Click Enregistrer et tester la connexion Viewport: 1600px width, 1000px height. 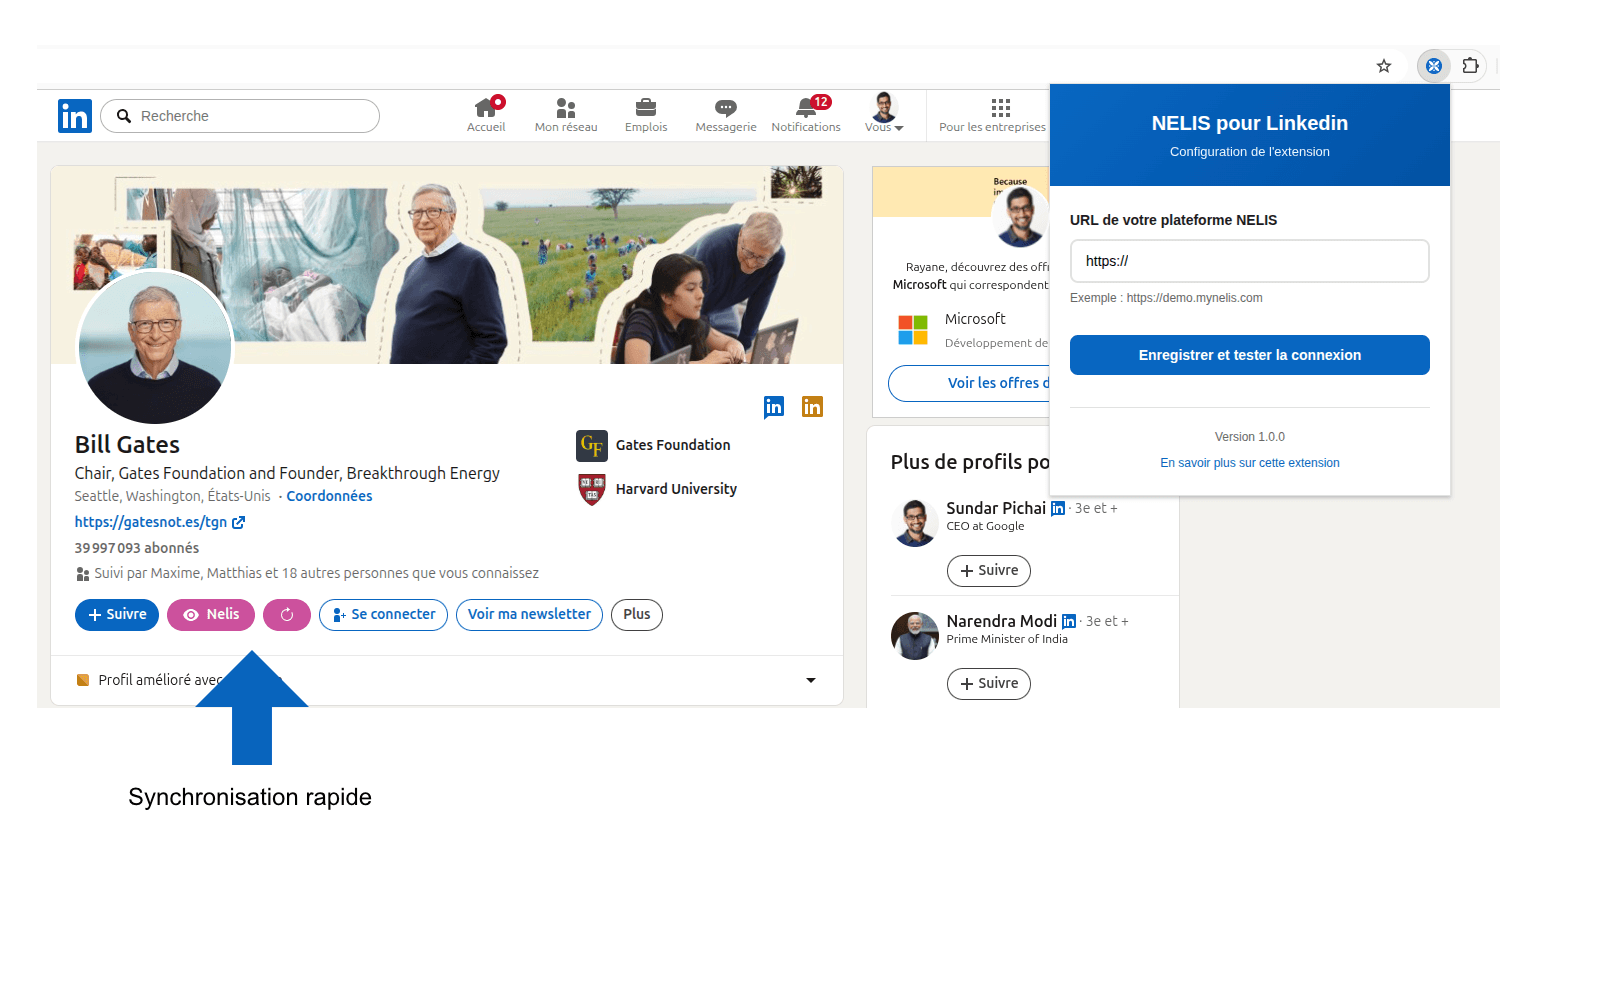[x=1250, y=355]
